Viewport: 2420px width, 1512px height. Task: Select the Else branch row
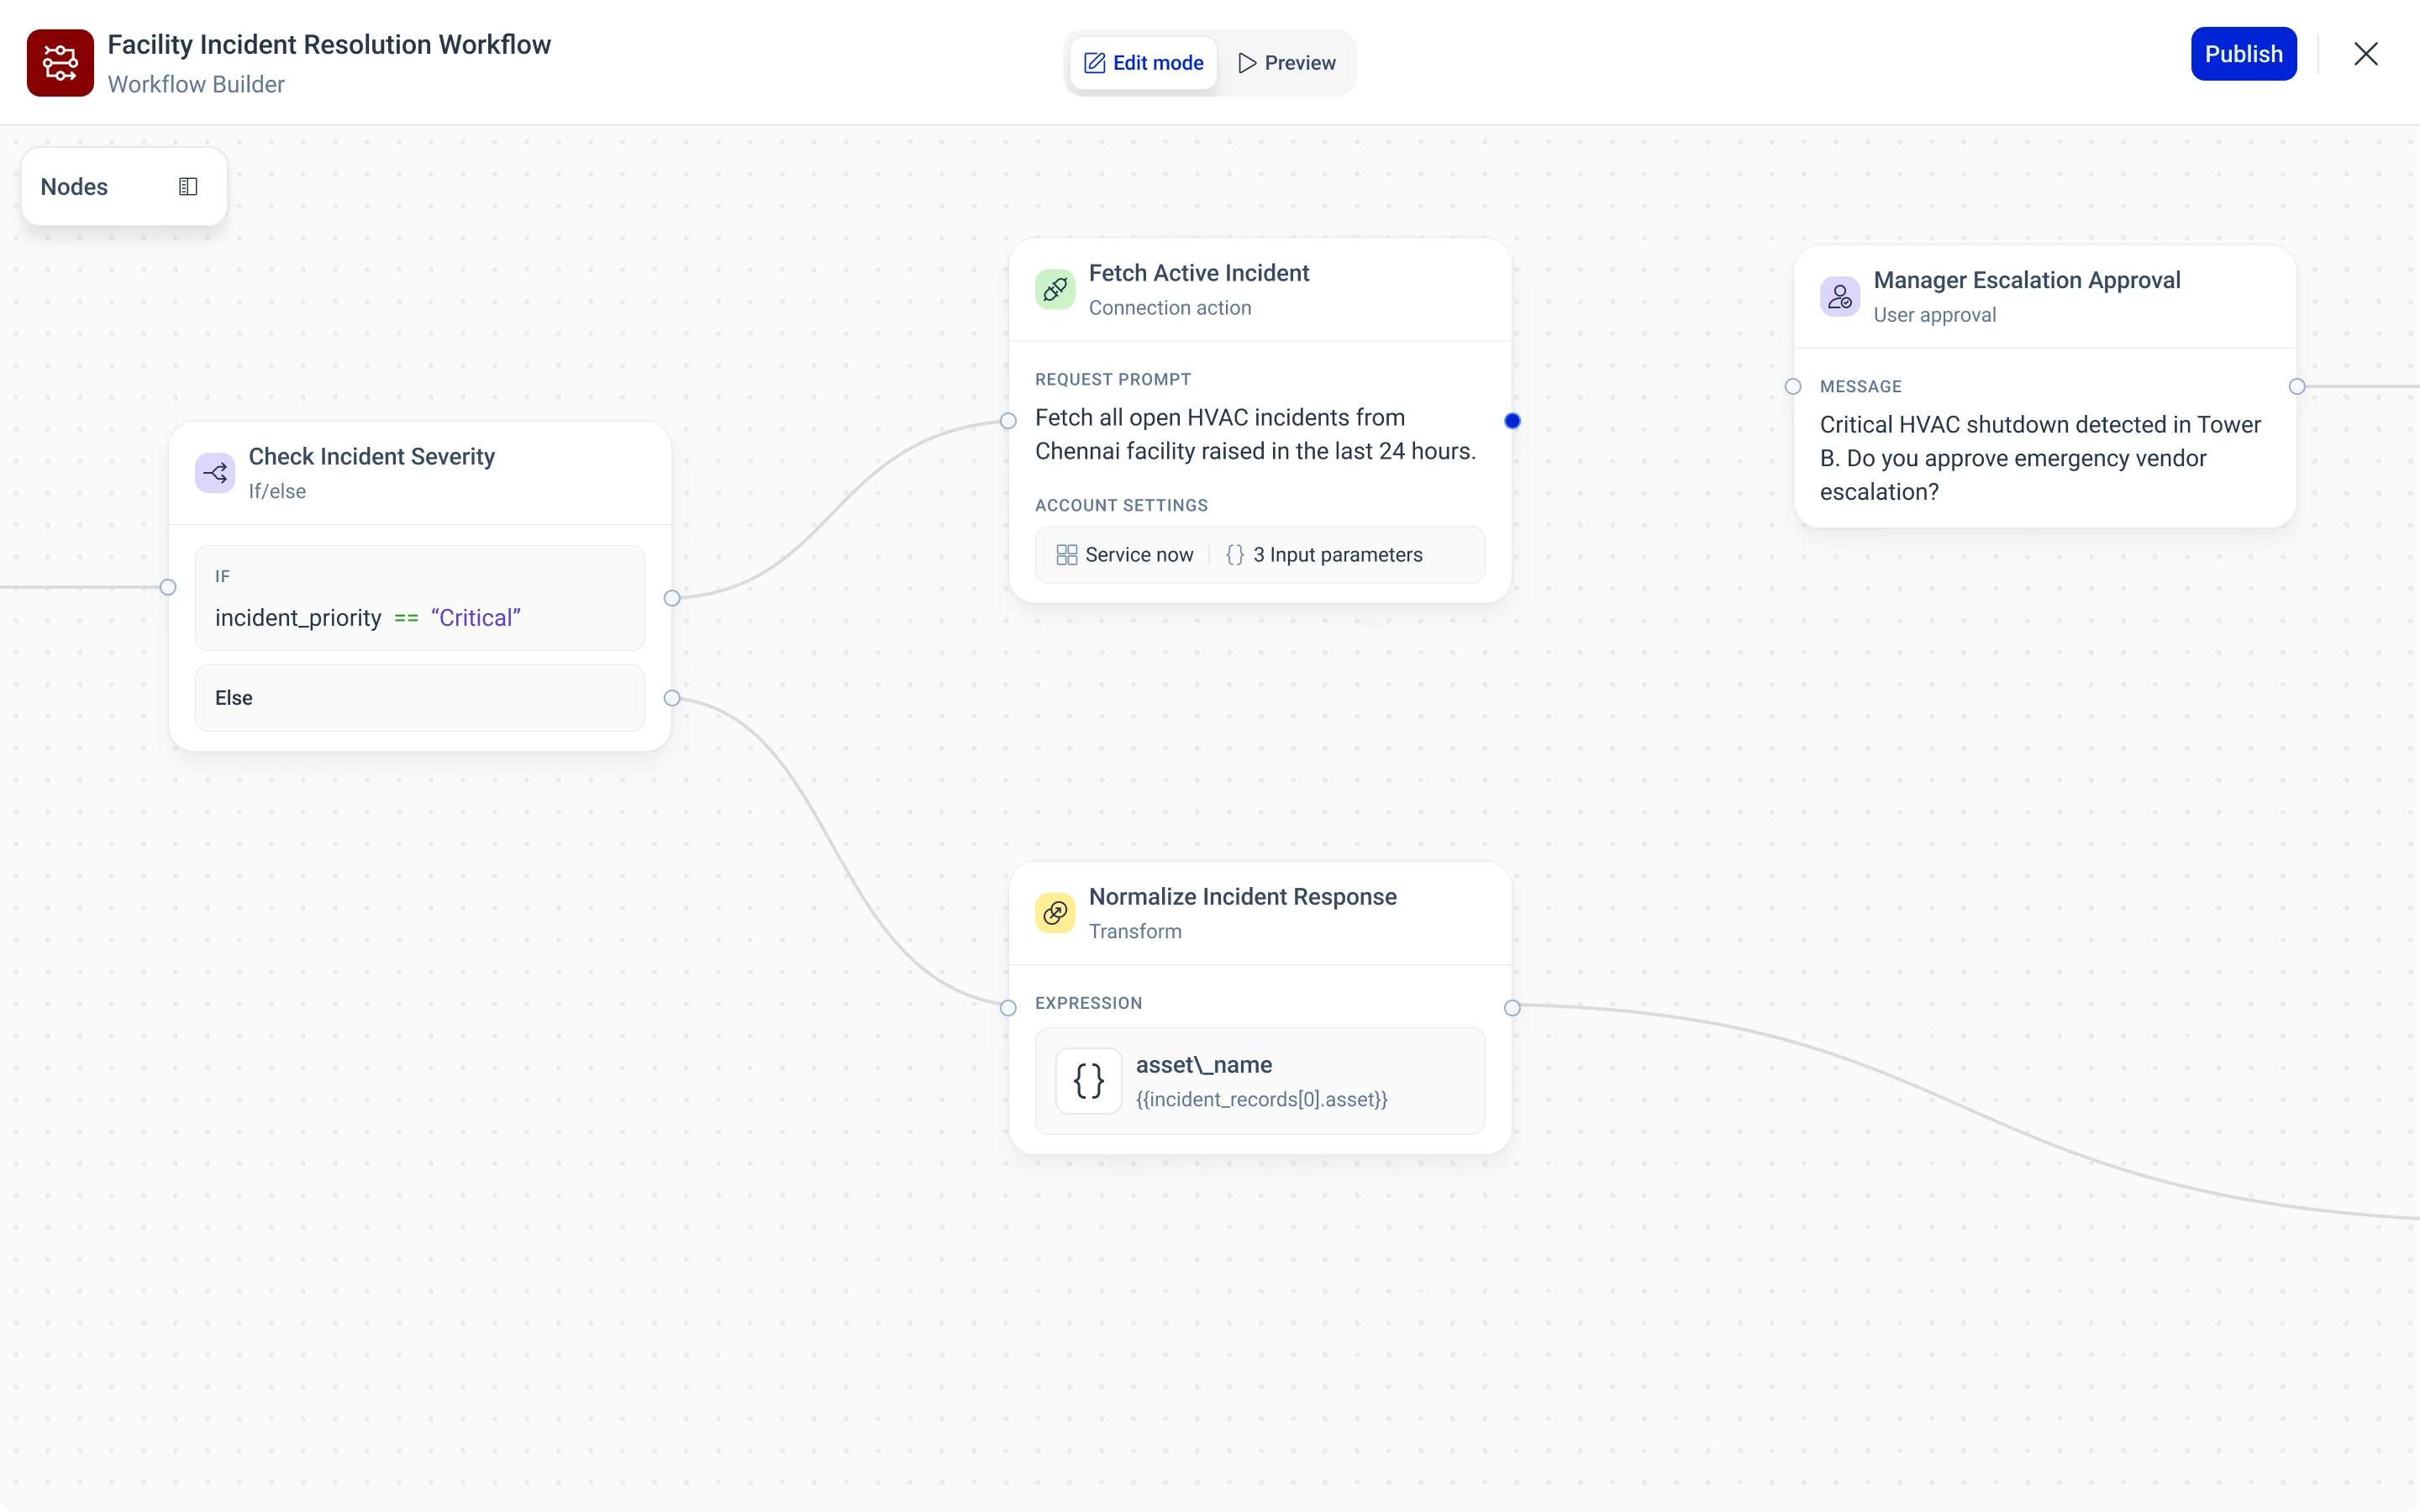point(420,698)
